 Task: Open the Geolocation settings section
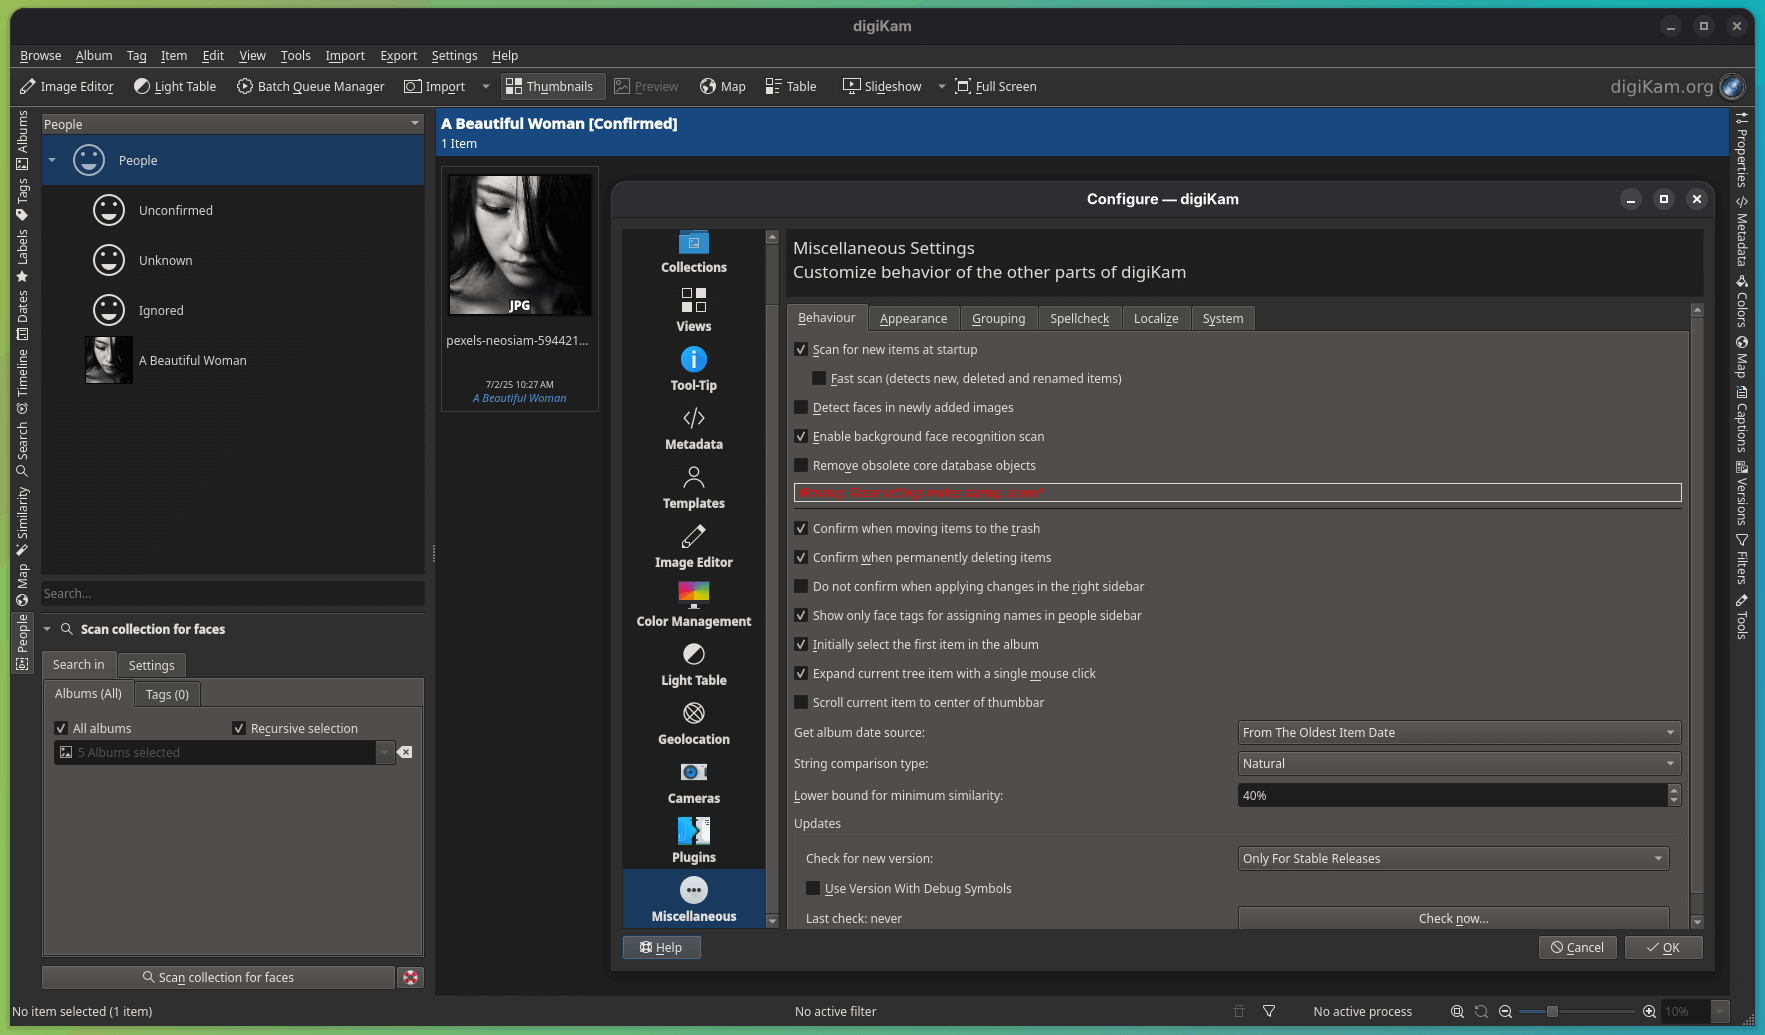[693, 721]
